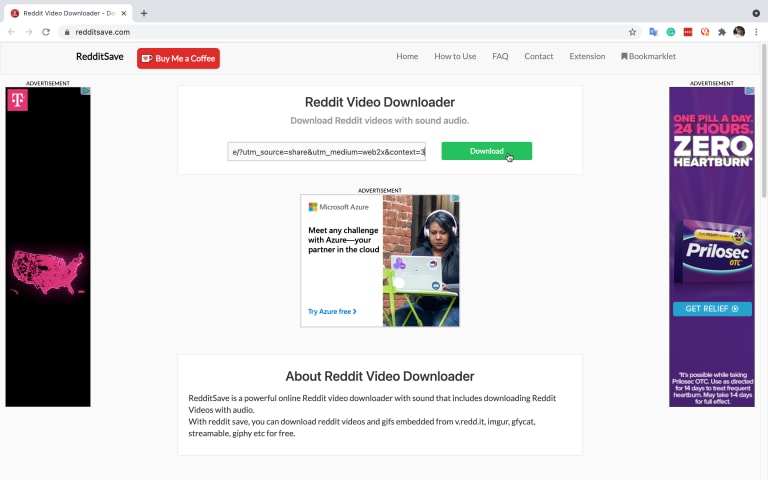Image resolution: width=768 pixels, height=480 pixels.
Task: Select the Reddit Video Downloader tab
Action: click(x=69, y=13)
